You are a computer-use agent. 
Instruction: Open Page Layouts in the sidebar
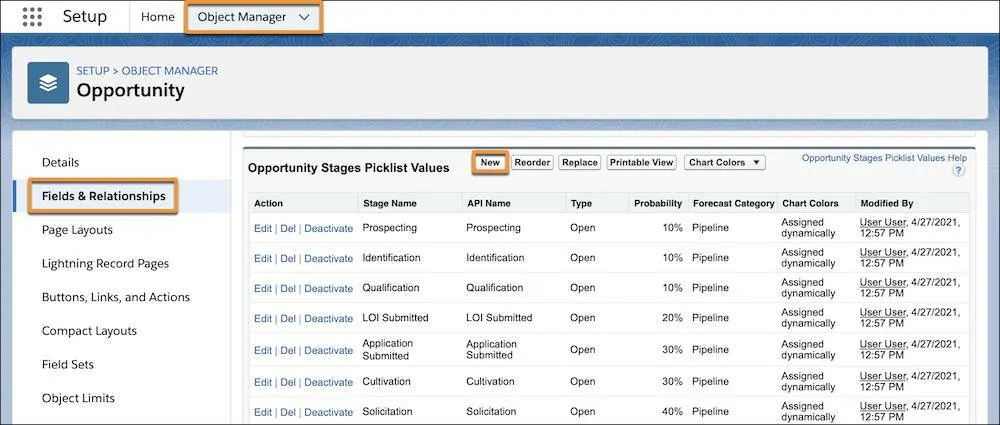tap(77, 230)
